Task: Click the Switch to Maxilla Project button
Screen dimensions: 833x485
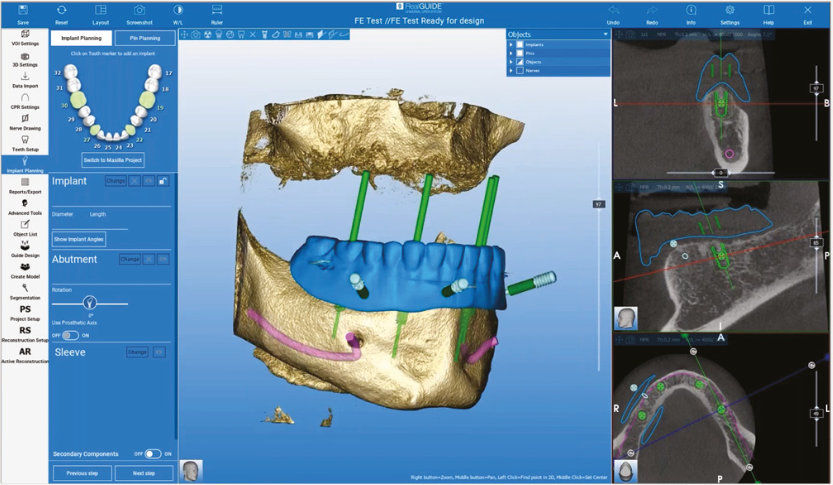Action: [113, 160]
